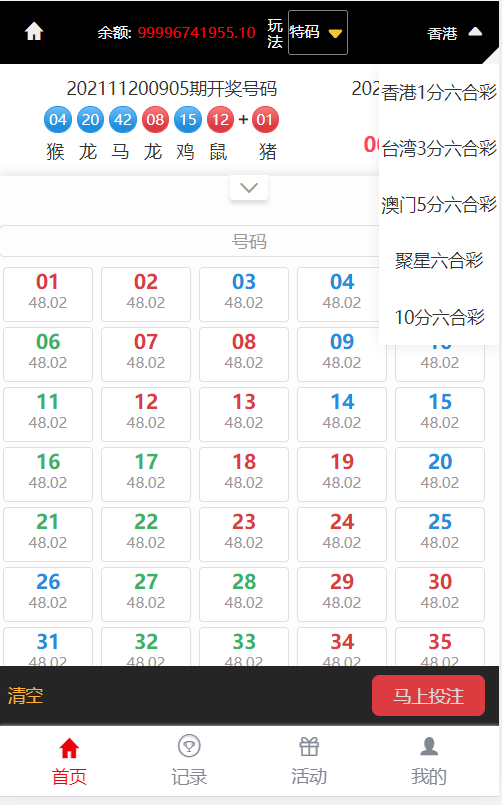Viewport: 502px width, 805px height.
Task: Toggle number 04 bet cell
Action: [339, 294]
